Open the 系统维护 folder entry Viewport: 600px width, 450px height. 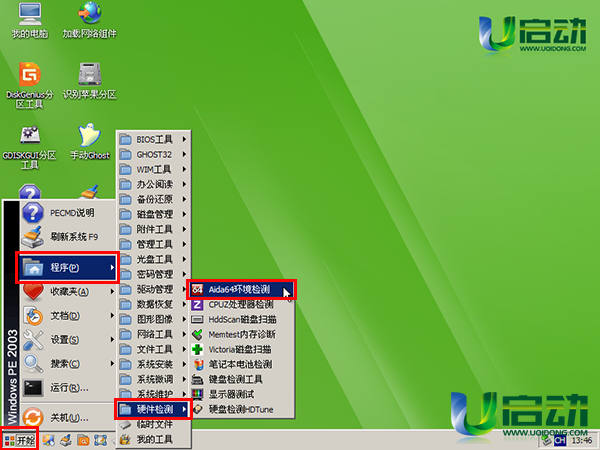[x=153, y=393]
